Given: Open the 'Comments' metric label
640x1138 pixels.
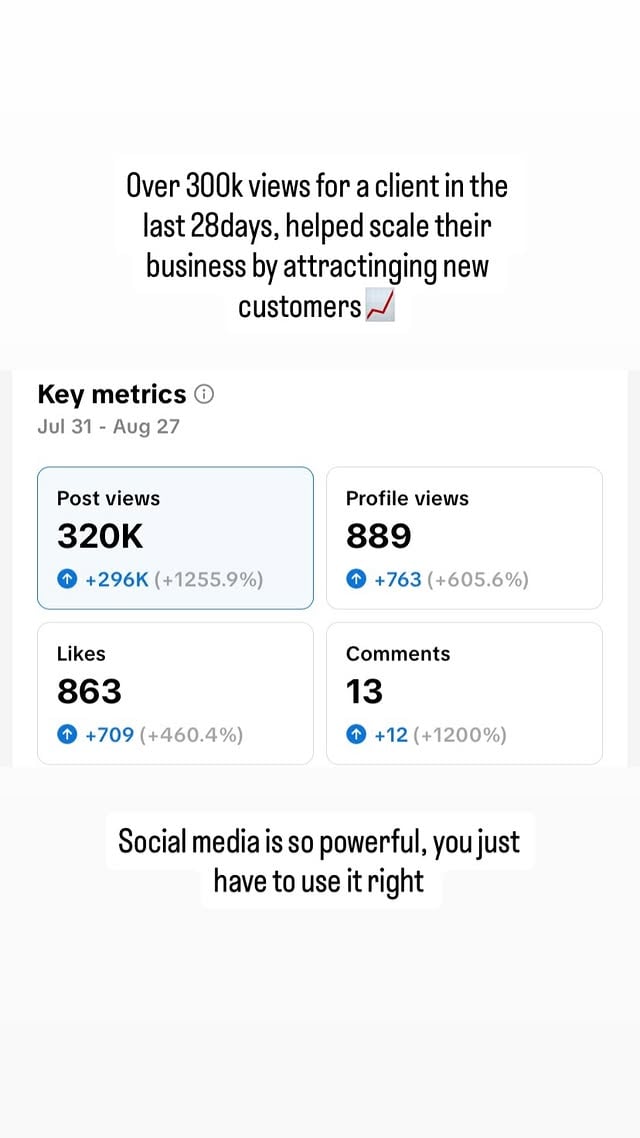Looking at the screenshot, I should click(398, 654).
